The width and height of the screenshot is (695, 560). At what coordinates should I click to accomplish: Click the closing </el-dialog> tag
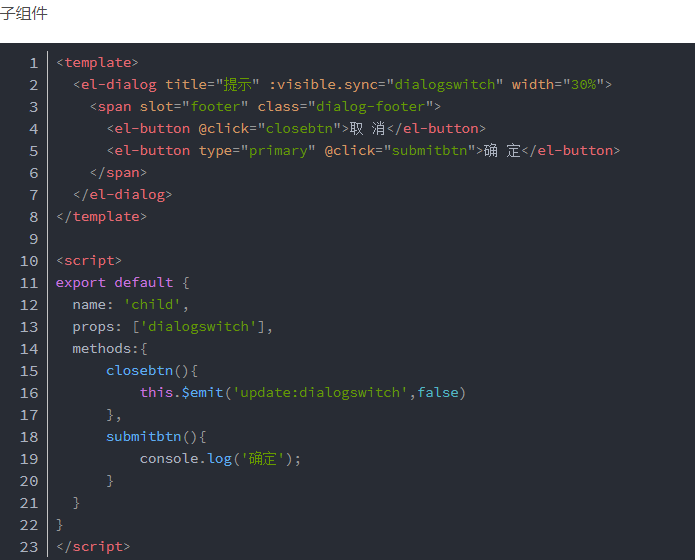pyautogui.click(x=123, y=195)
